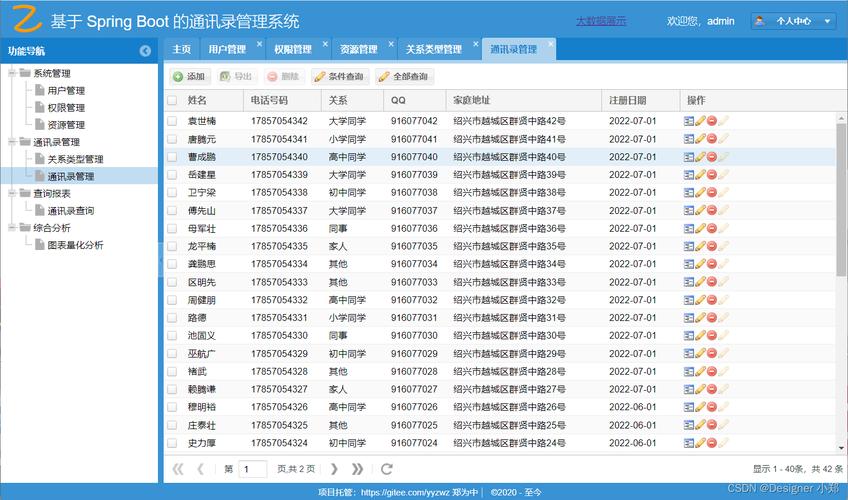Click the orange Z logo
The height and width of the screenshot is (500, 848).
coord(26,18)
